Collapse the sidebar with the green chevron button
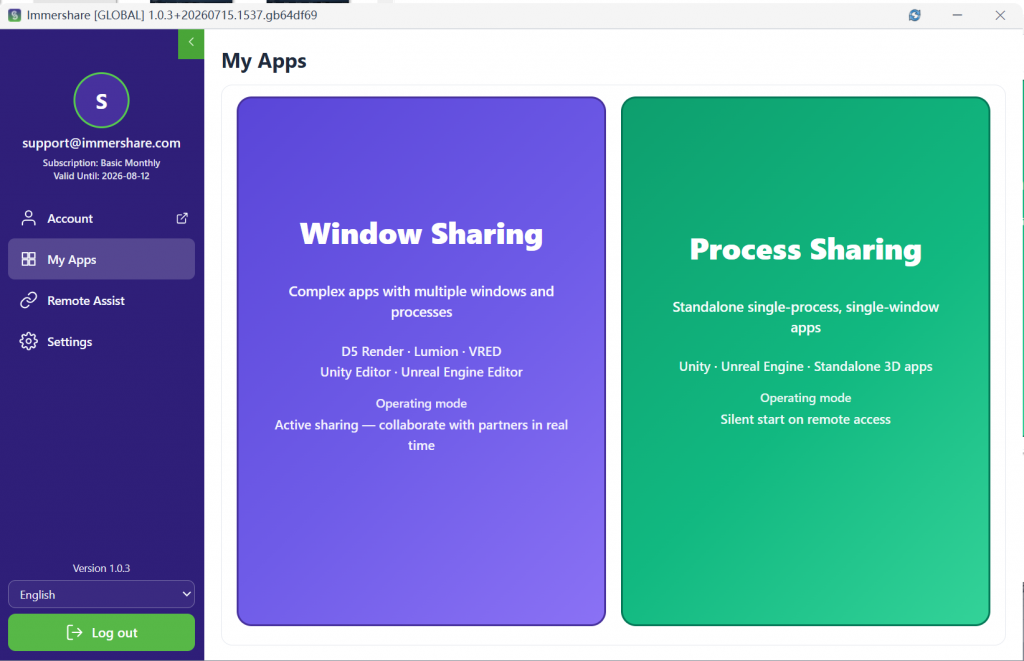Screen dimensions: 1024x661 (191, 44)
